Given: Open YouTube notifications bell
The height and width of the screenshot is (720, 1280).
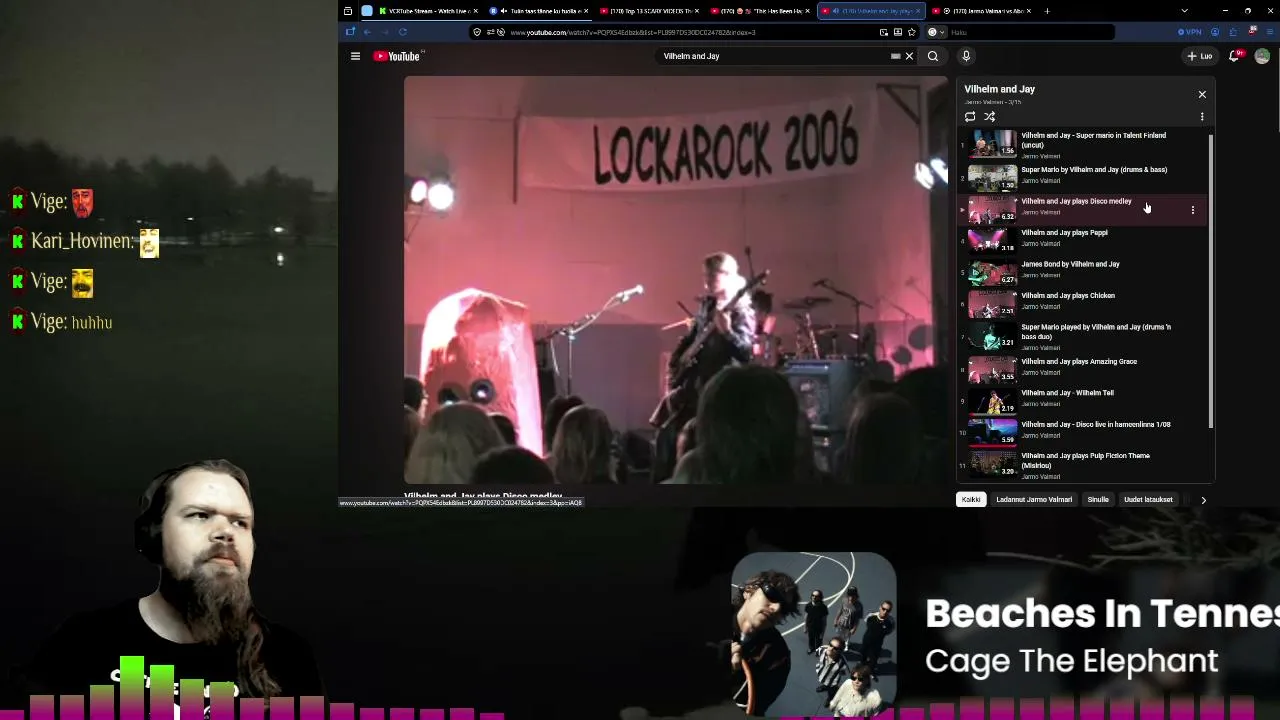Looking at the screenshot, I should (1234, 56).
